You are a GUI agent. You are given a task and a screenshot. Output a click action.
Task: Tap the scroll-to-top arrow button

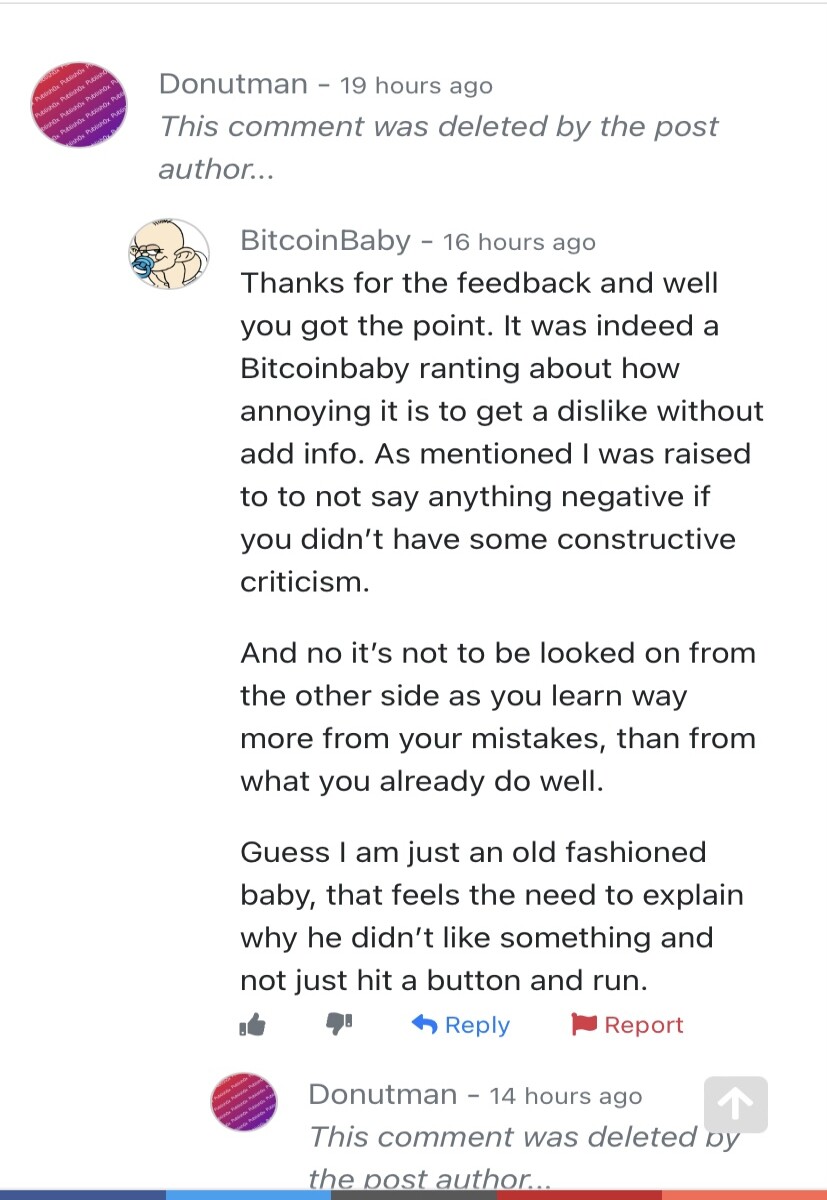(736, 1104)
